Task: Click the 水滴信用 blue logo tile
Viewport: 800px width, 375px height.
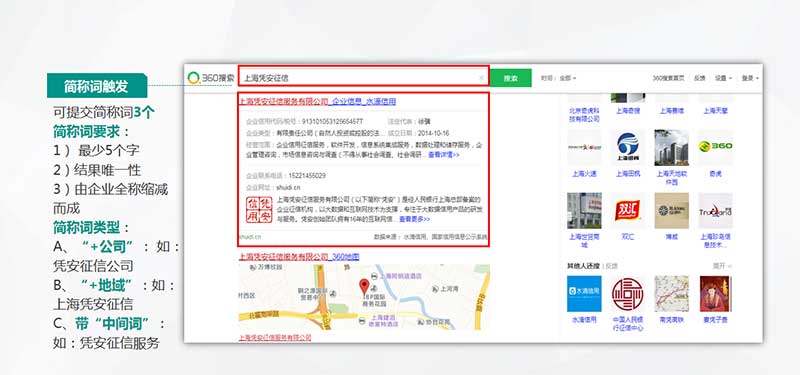Action: (x=584, y=294)
